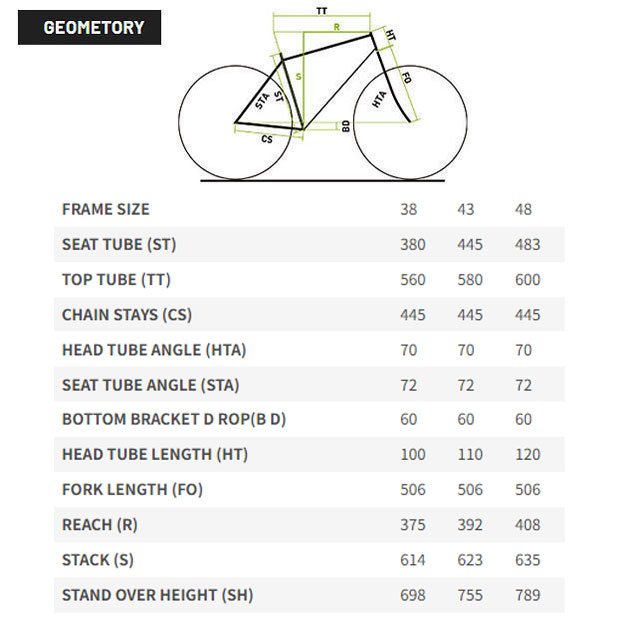Click the REACH value 375
The height and width of the screenshot is (620, 620).
(x=412, y=525)
